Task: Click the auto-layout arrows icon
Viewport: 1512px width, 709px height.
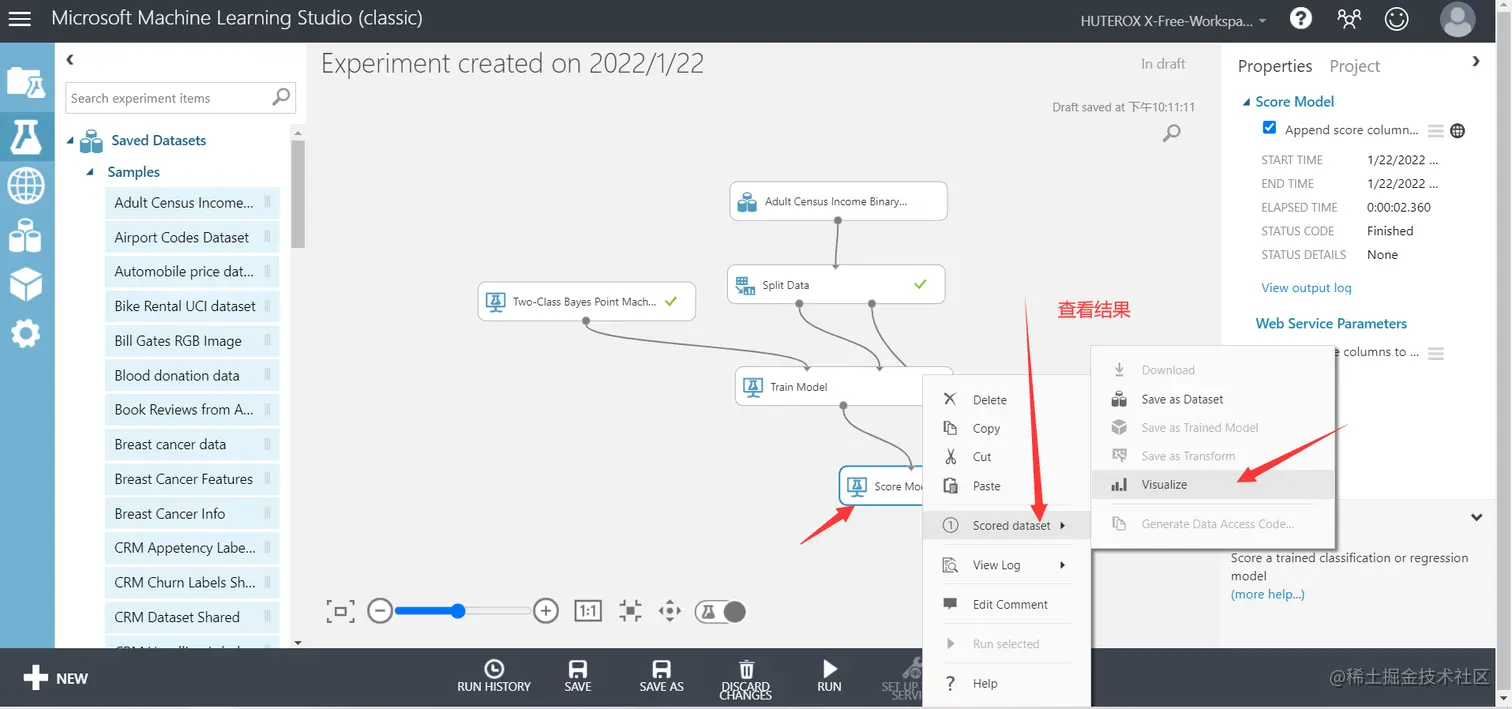Action: 630,611
